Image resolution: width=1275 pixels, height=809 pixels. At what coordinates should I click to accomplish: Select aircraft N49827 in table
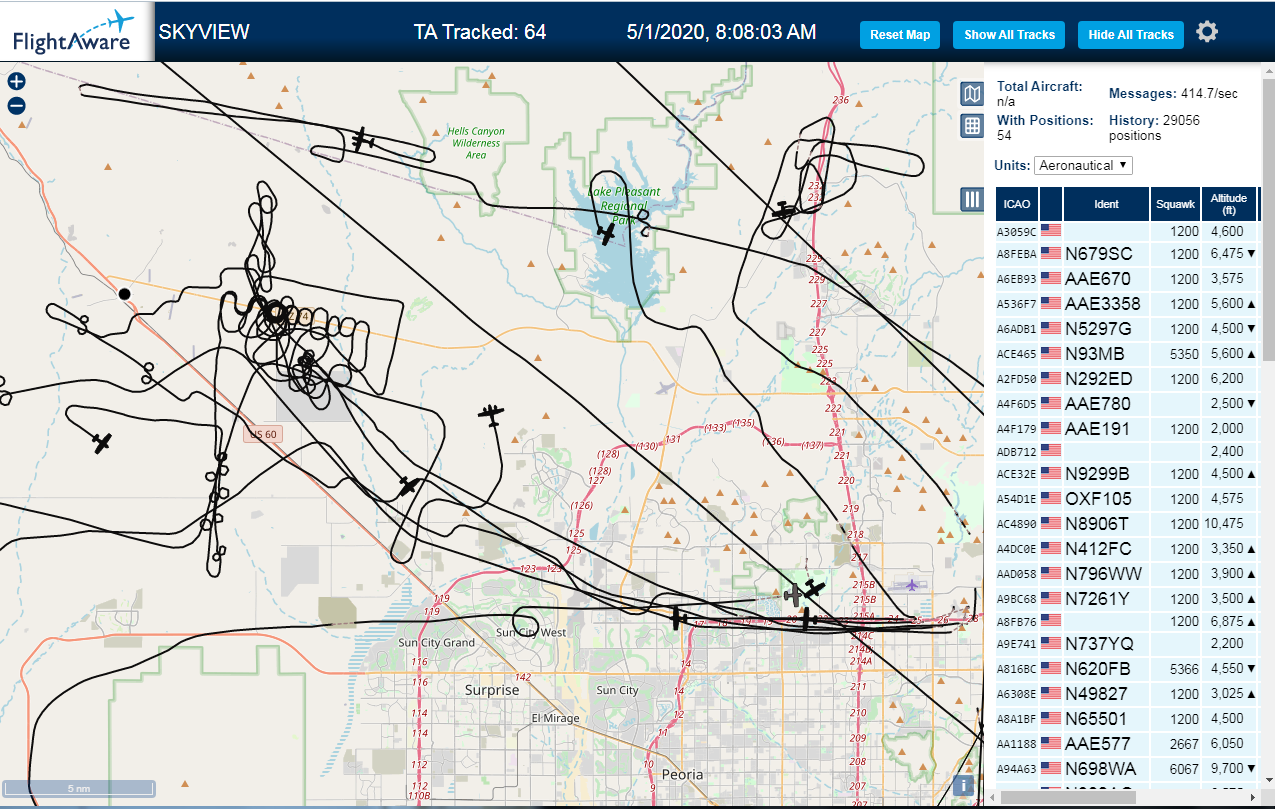coord(1126,693)
